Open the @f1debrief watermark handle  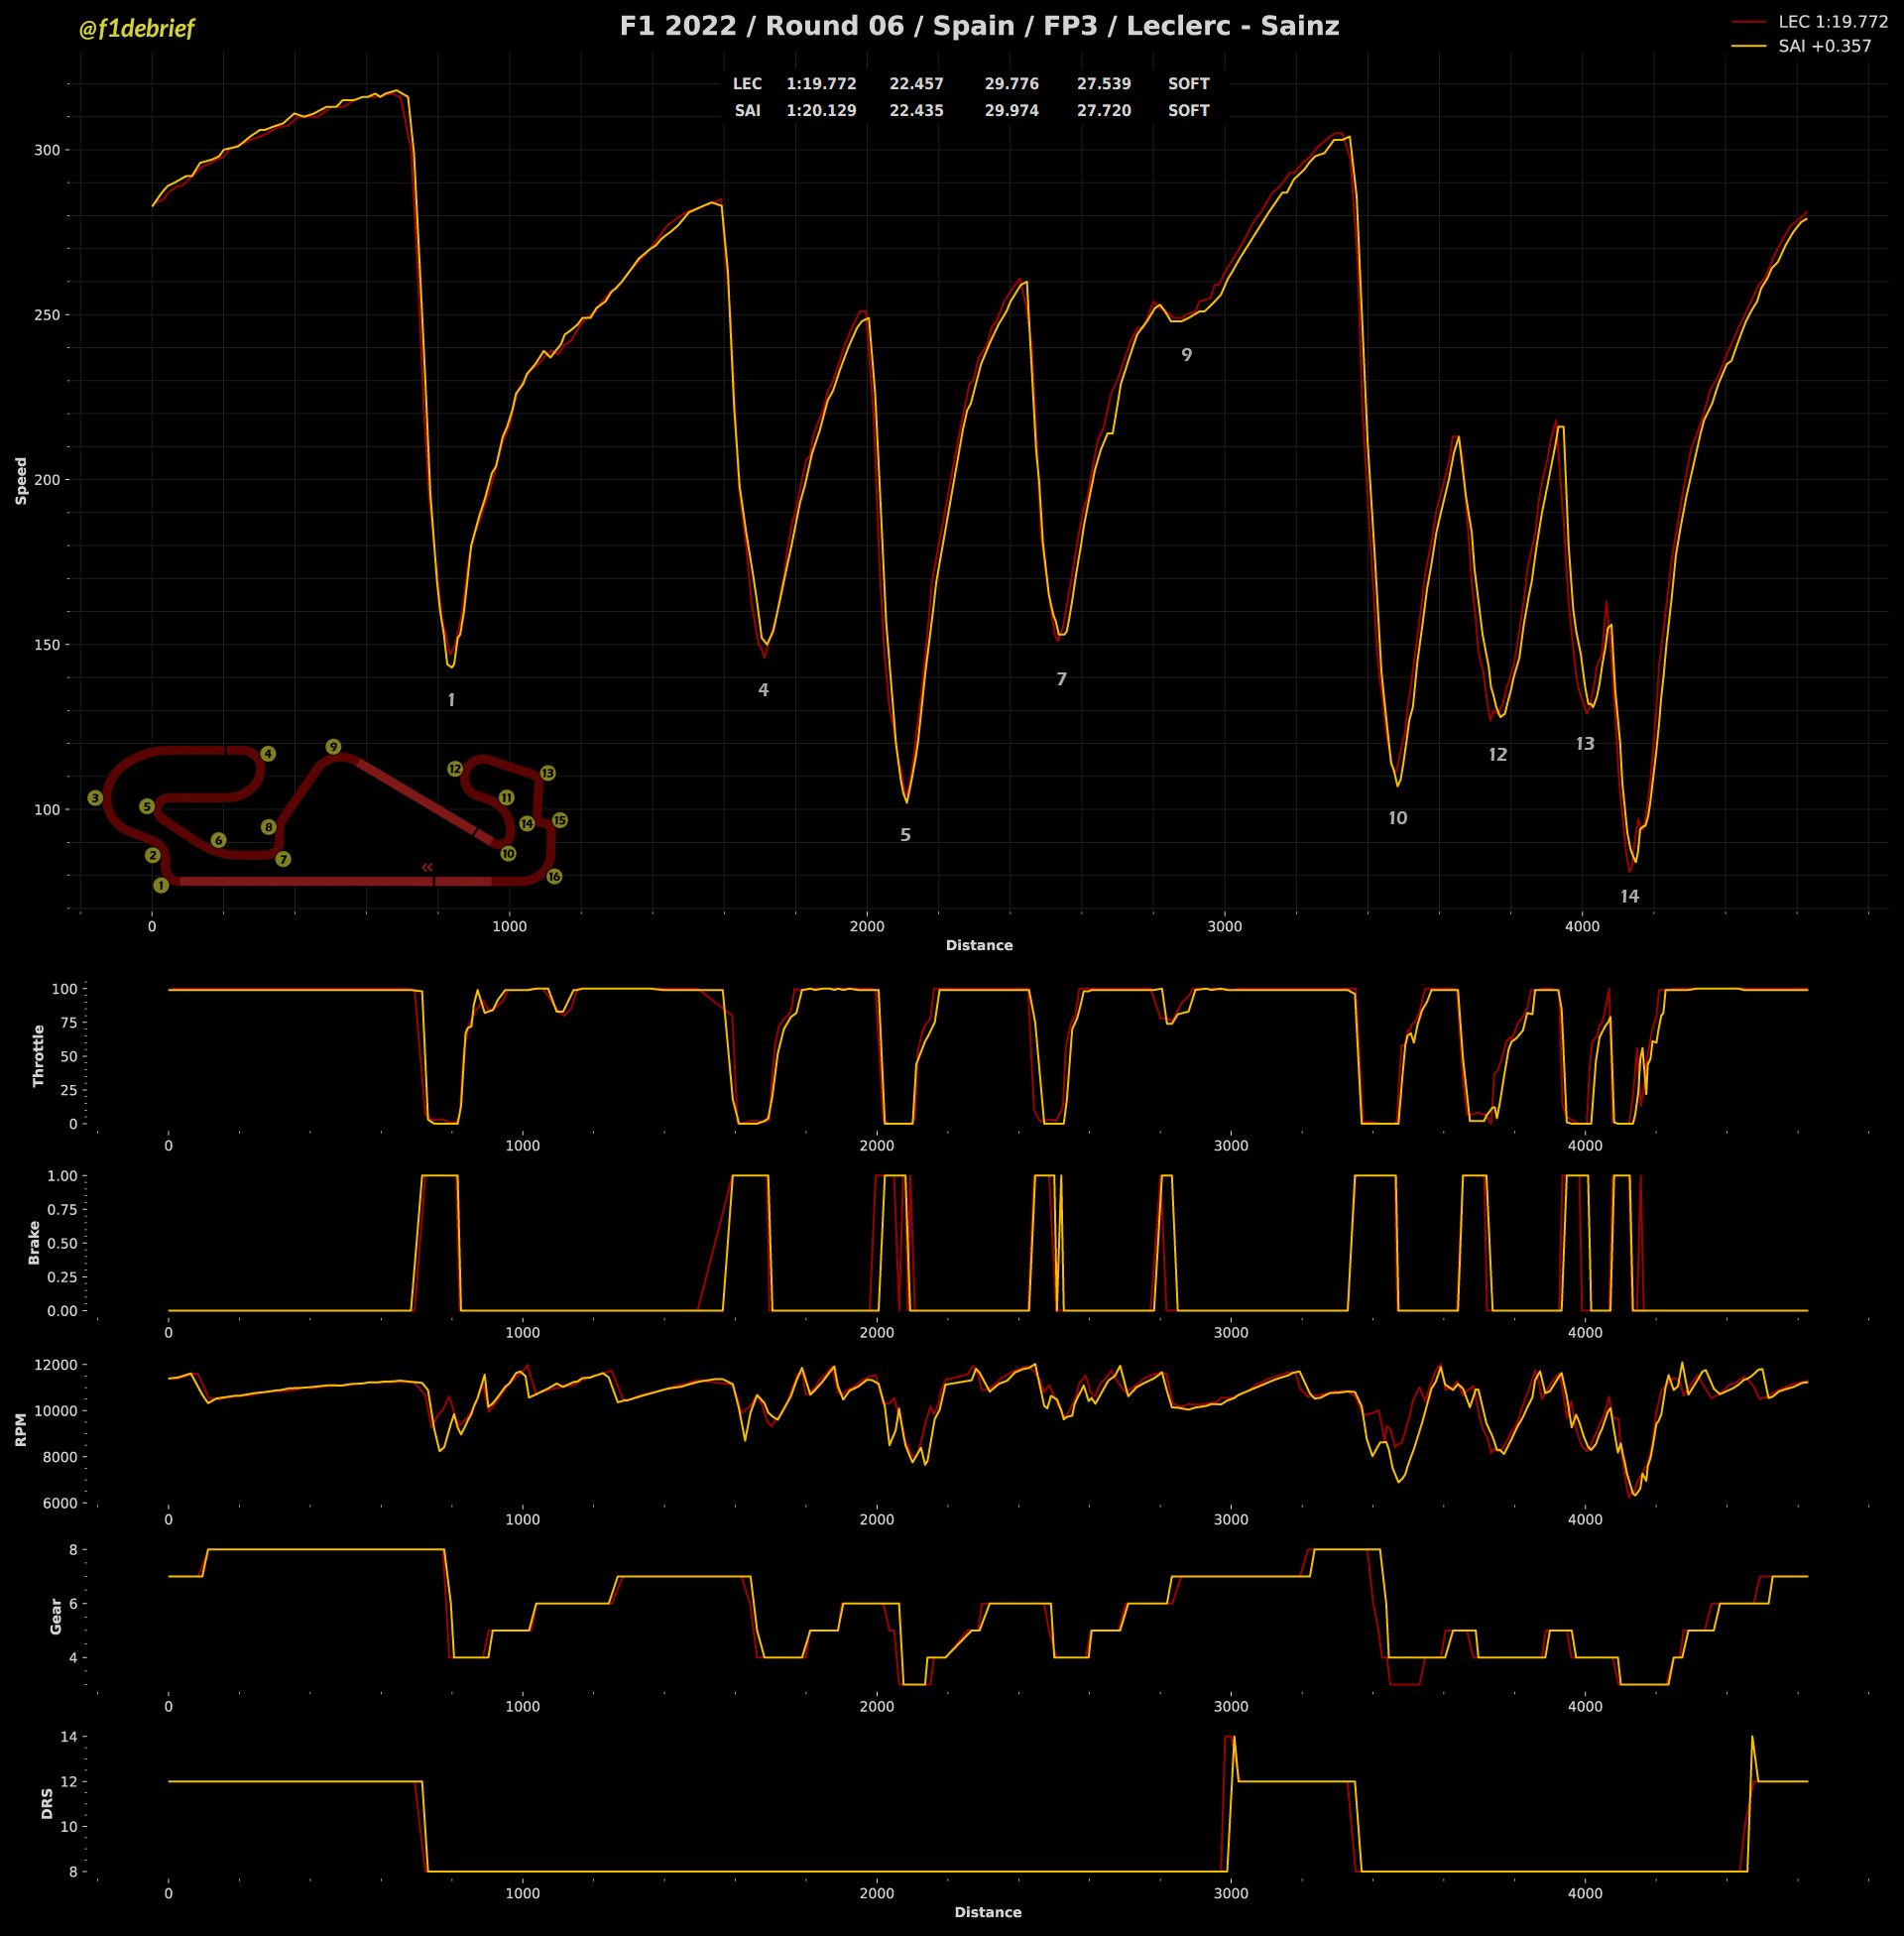(136, 29)
